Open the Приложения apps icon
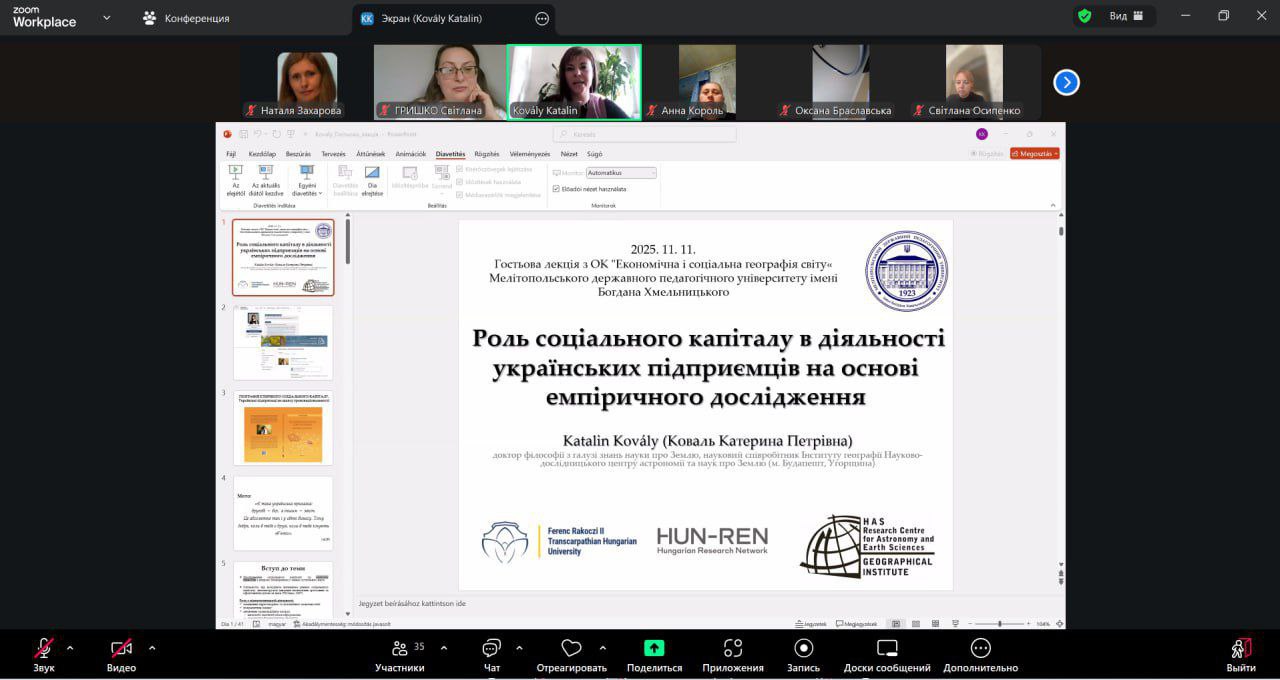Image resolution: width=1280 pixels, height=680 pixels. (733, 649)
